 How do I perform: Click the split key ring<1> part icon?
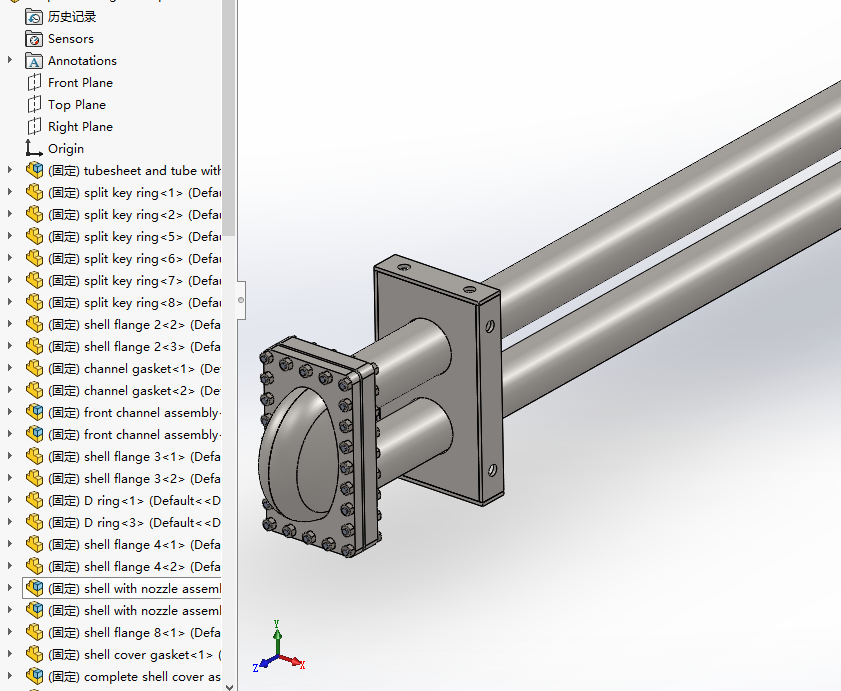tap(34, 193)
